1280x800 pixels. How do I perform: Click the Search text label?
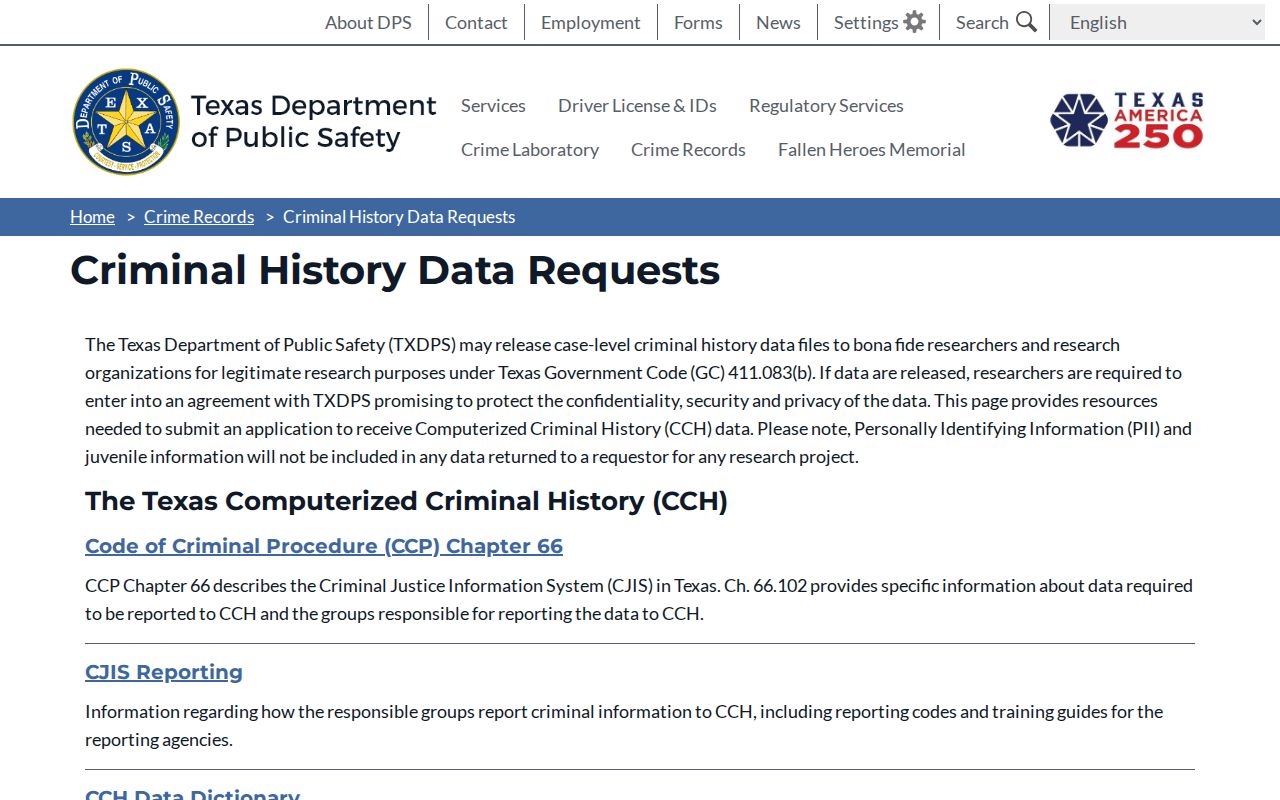(982, 22)
